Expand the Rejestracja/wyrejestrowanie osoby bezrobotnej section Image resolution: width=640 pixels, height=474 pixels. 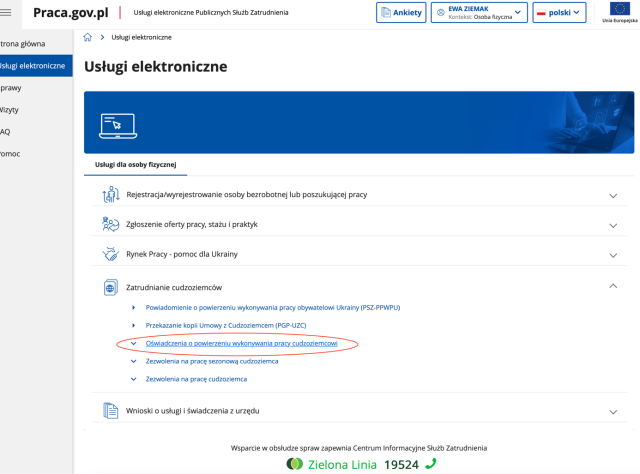(613, 196)
